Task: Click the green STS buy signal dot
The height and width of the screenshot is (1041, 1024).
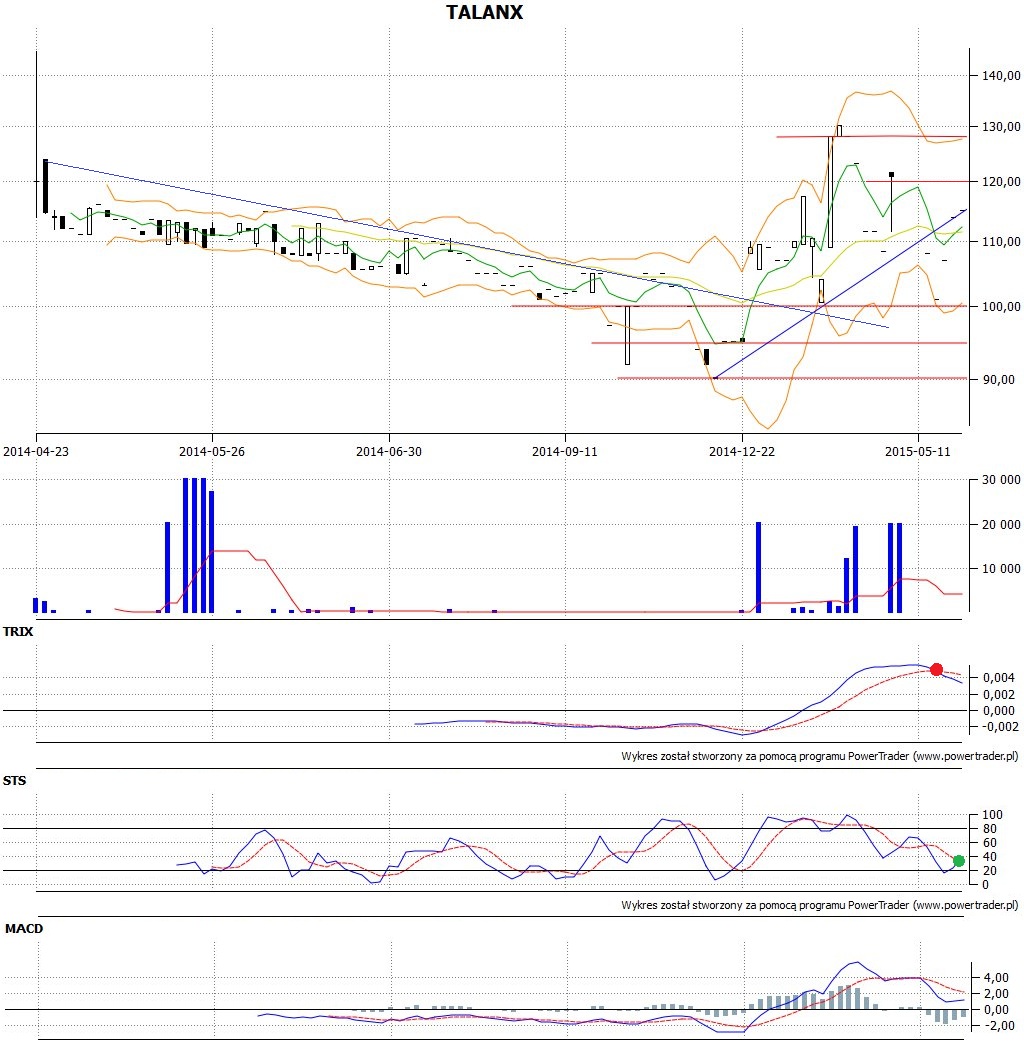Action: coord(958,861)
